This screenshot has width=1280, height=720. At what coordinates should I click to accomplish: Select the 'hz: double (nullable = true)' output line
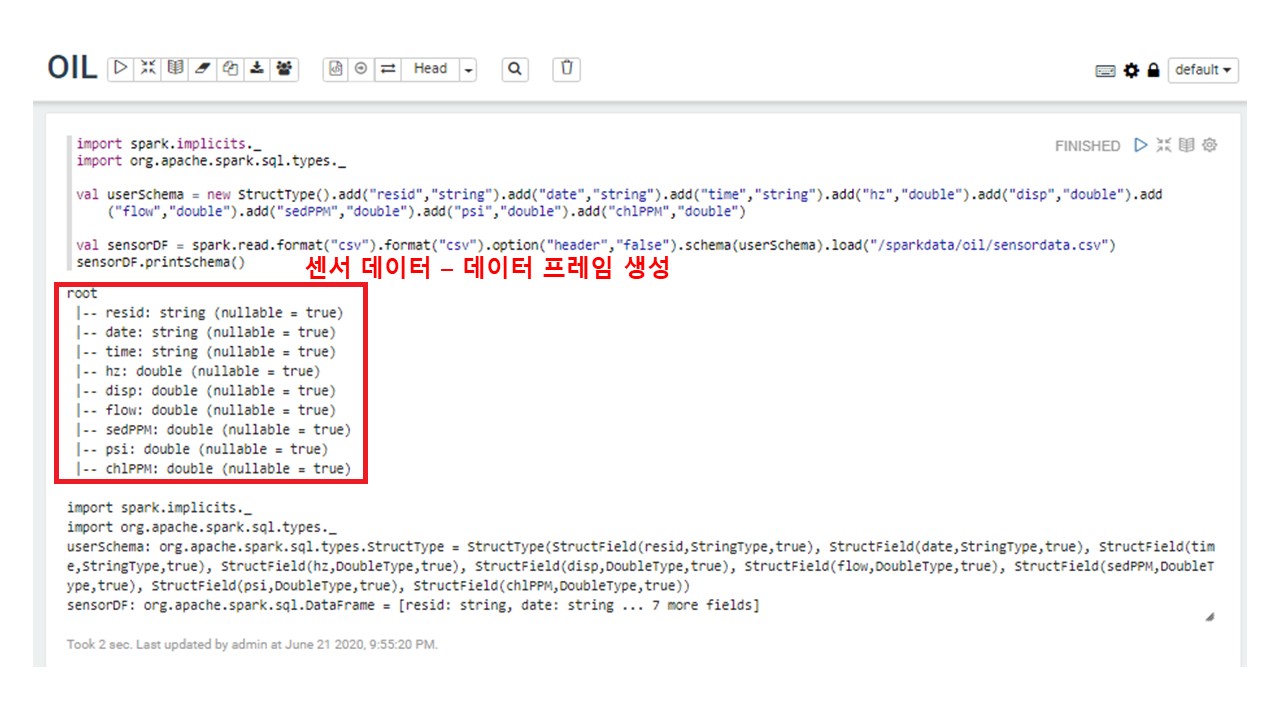click(x=198, y=371)
